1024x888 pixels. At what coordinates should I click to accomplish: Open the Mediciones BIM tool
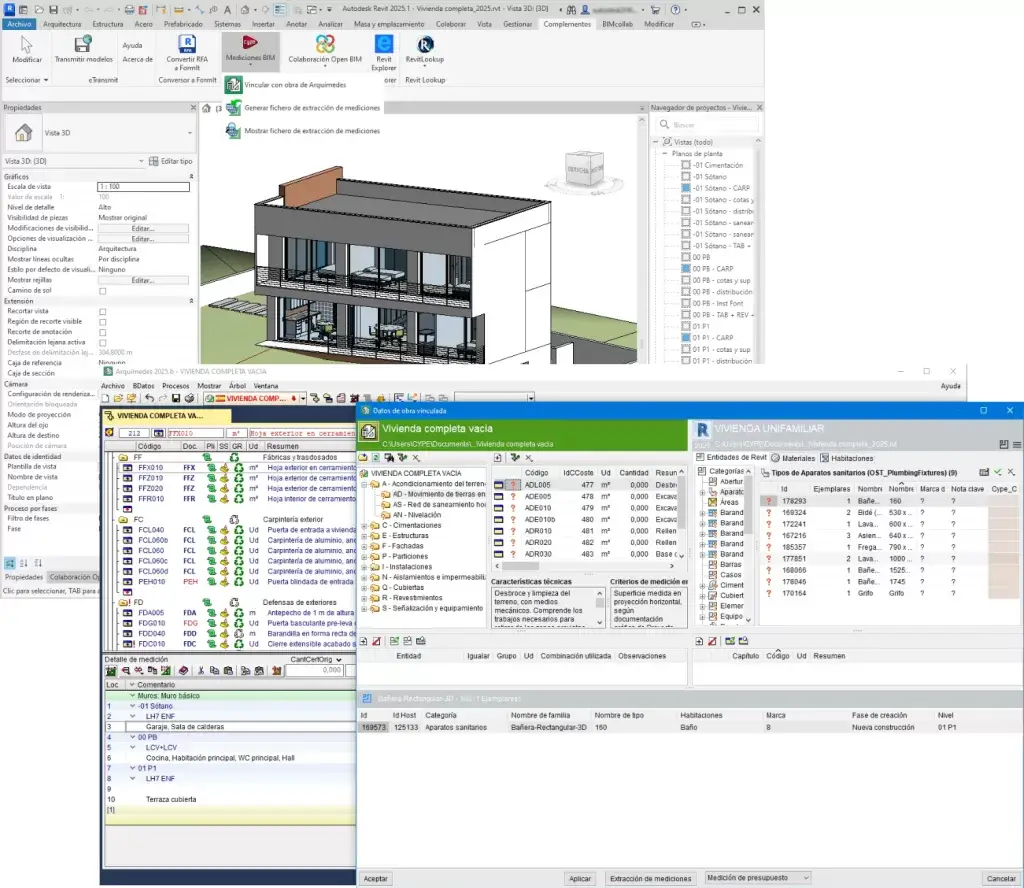(249, 50)
